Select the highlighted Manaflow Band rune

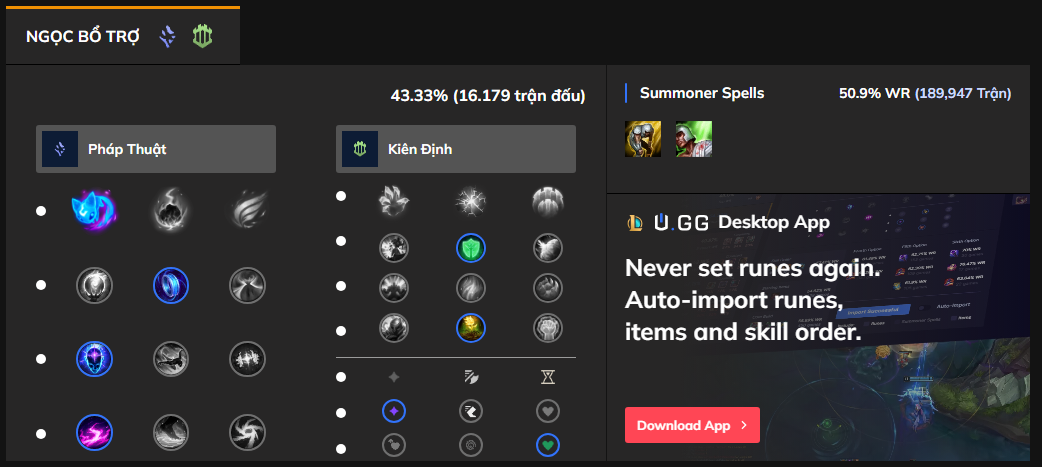tap(170, 285)
